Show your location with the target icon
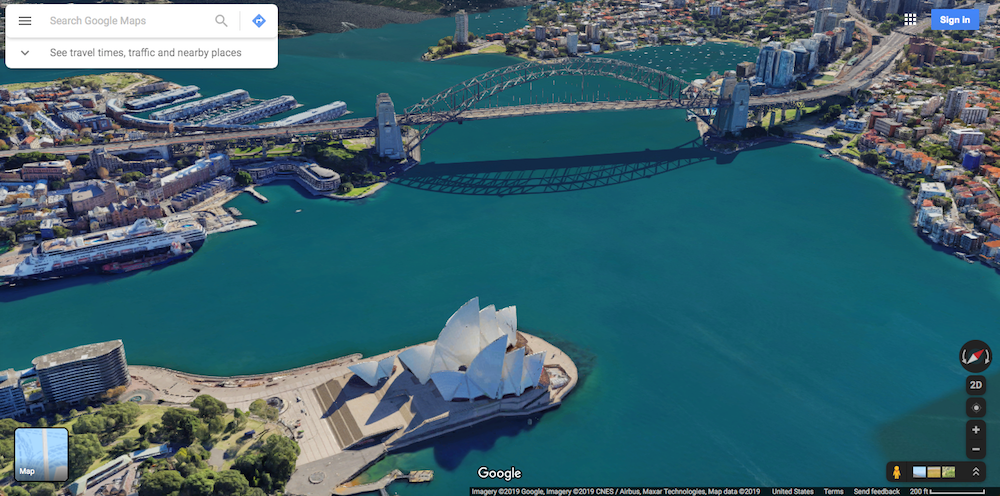 pos(976,408)
